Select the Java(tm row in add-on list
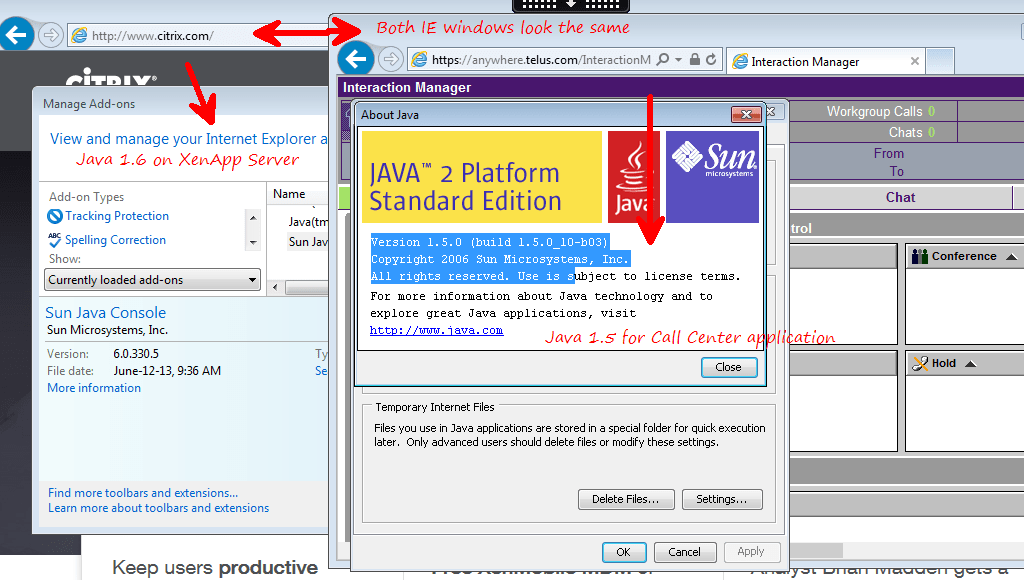The width and height of the screenshot is (1024, 580). [x=308, y=222]
